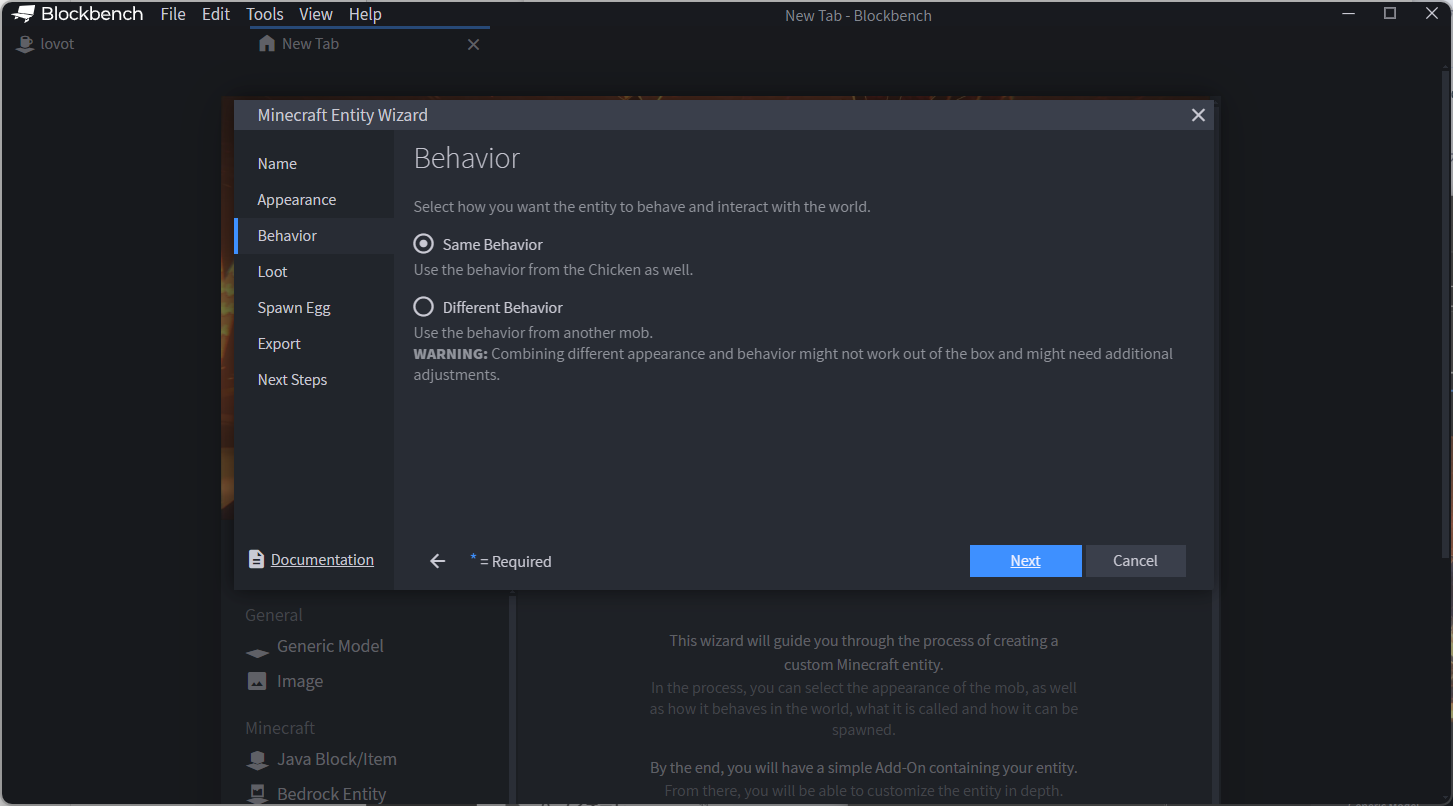The image size is (1453, 806).
Task: Click the Next button
Action: [x=1025, y=561]
